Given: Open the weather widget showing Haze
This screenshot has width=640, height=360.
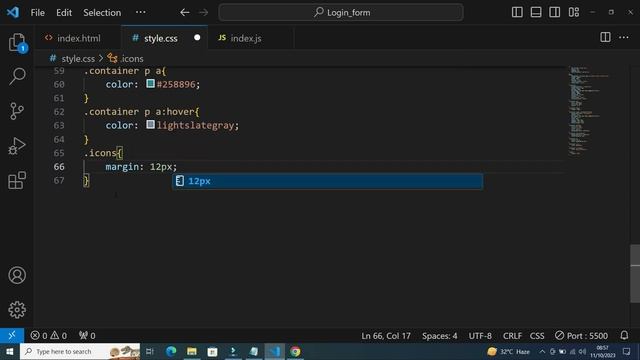Looking at the screenshot, I should pyautogui.click(x=509, y=351).
